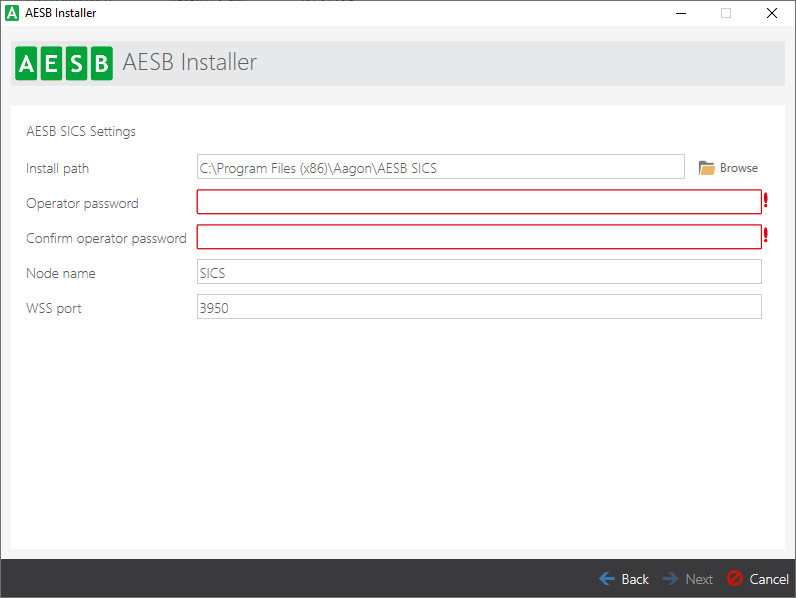This screenshot has width=796, height=598.
Task: Select the Confirm operator password field
Action: coord(479,237)
